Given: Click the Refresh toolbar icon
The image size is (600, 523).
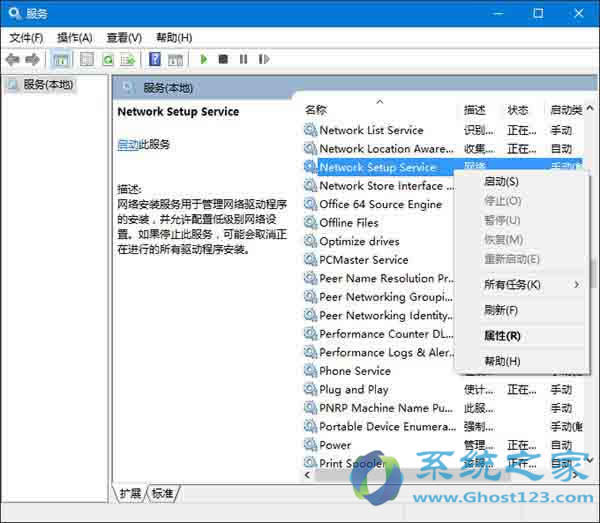Looking at the screenshot, I should click(108, 60).
